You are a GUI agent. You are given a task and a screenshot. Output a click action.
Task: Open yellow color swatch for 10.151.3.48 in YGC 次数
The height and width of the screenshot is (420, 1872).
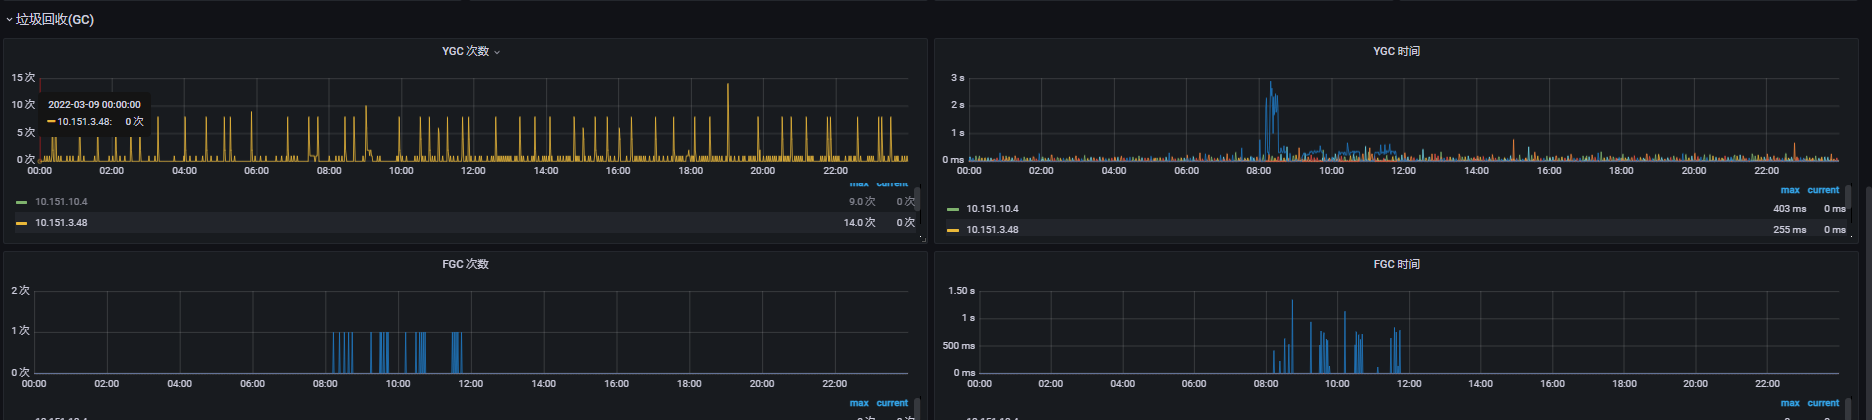point(22,223)
